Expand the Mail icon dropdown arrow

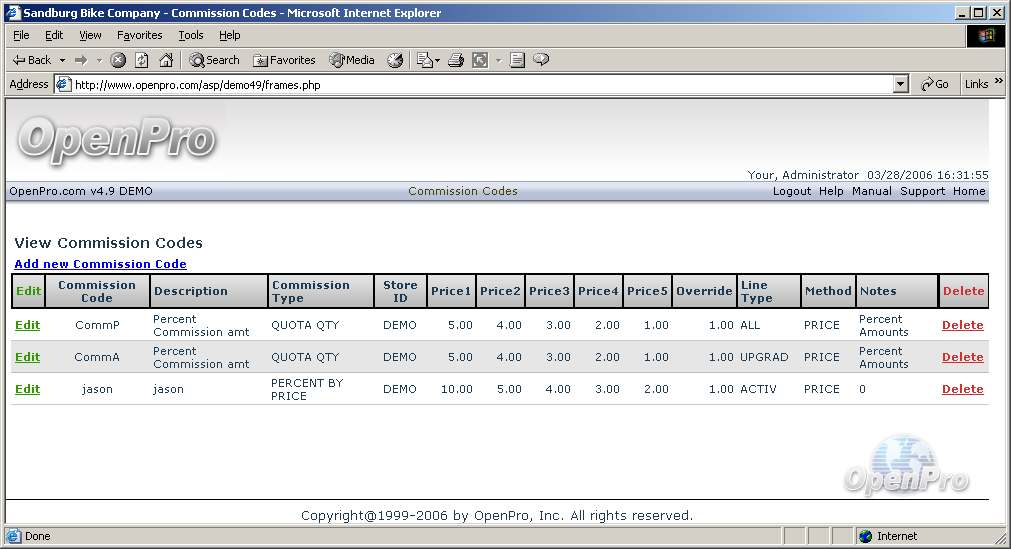coord(436,60)
